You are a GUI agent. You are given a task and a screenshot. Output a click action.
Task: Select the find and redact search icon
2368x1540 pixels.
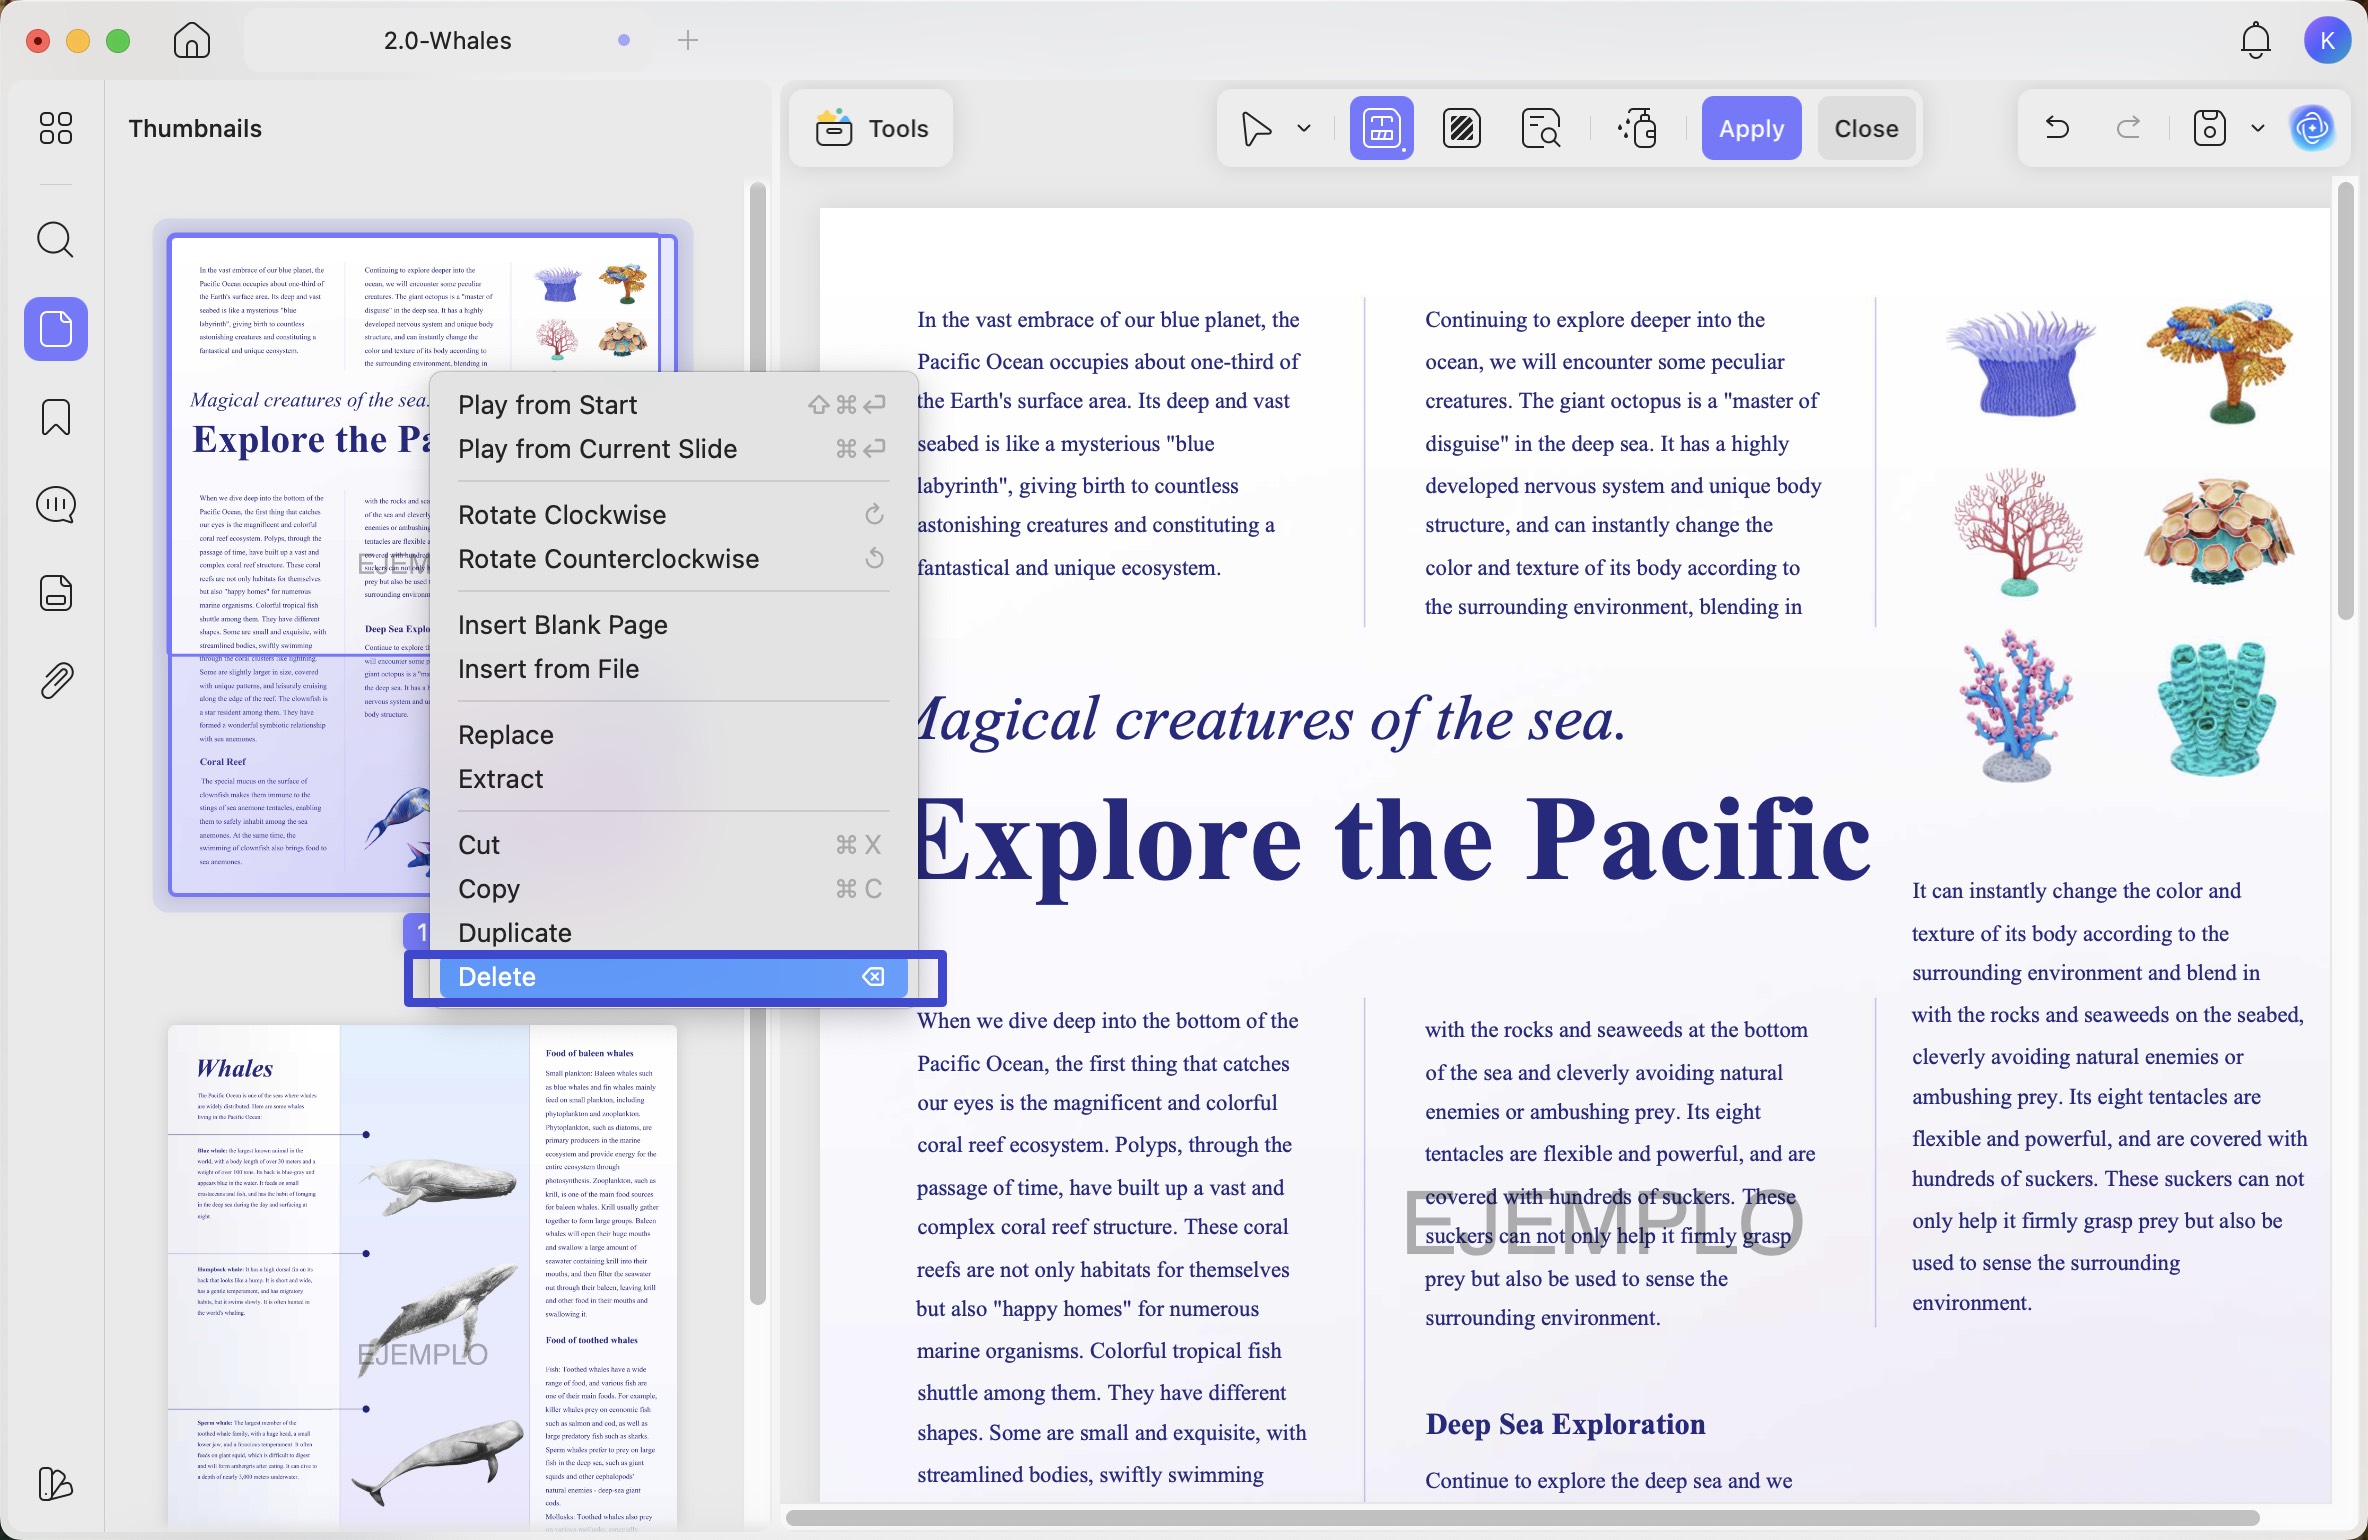(x=1541, y=129)
